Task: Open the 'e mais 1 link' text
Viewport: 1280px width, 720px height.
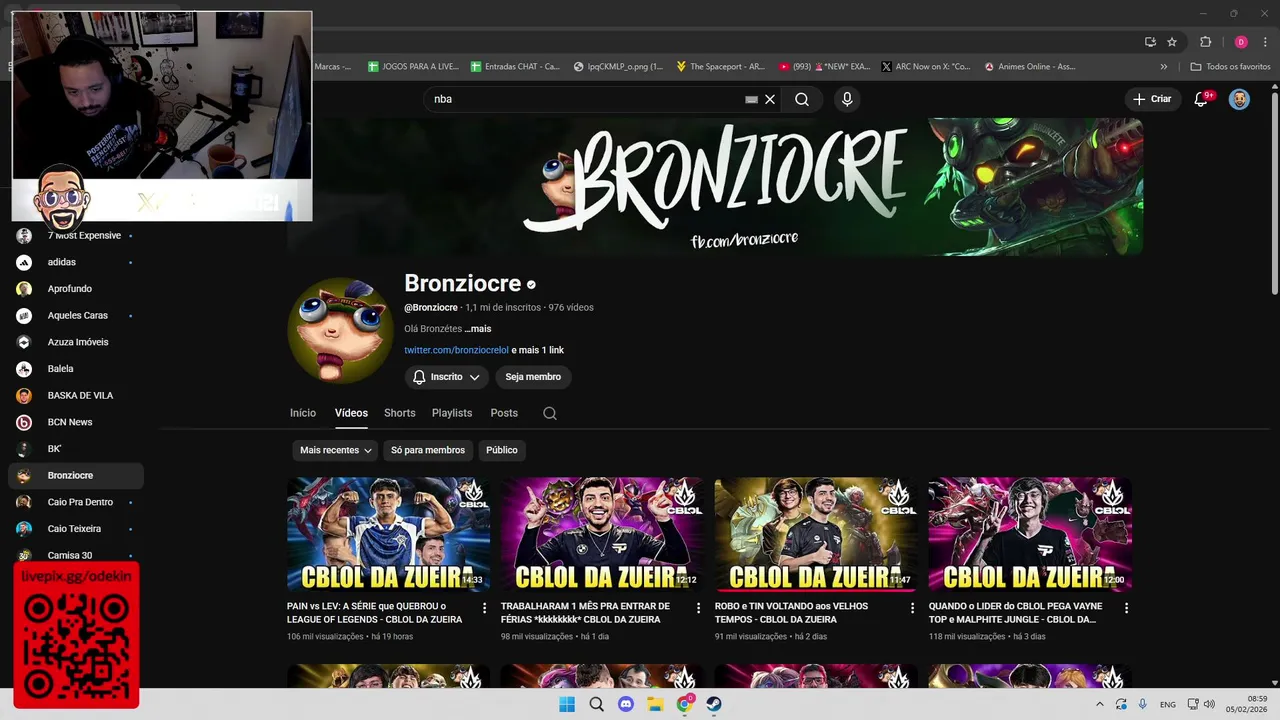Action: click(538, 350)
